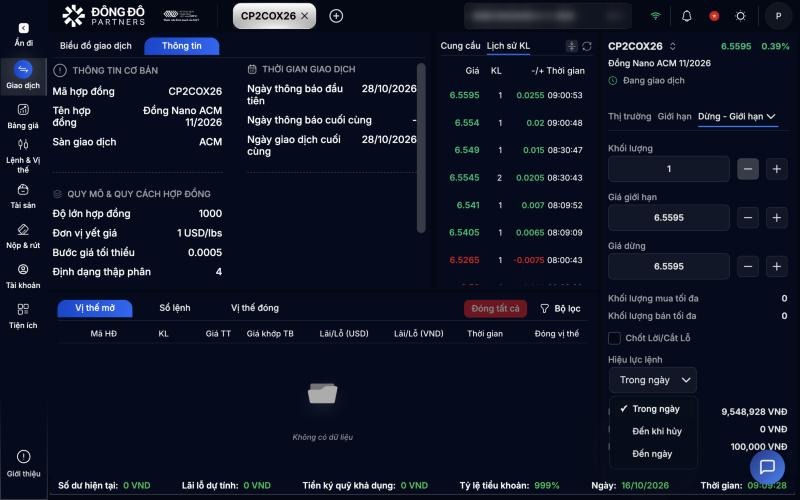Enable the Chốt Lời/Cắt Lỗ checkbox
800x500 pixels.
point(614,338)
